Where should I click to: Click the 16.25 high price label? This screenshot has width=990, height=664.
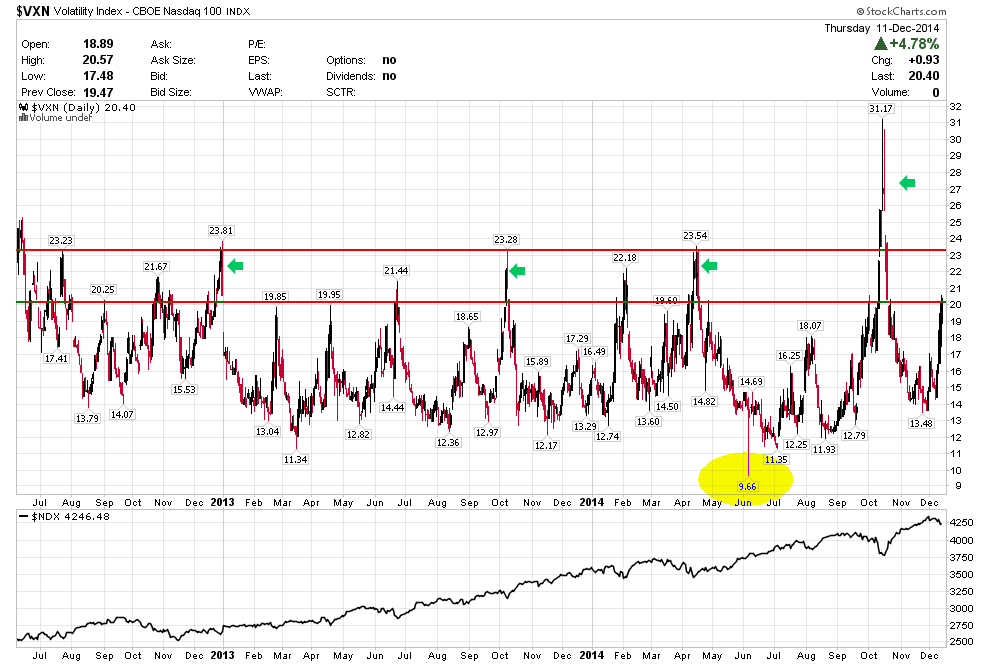789,356
